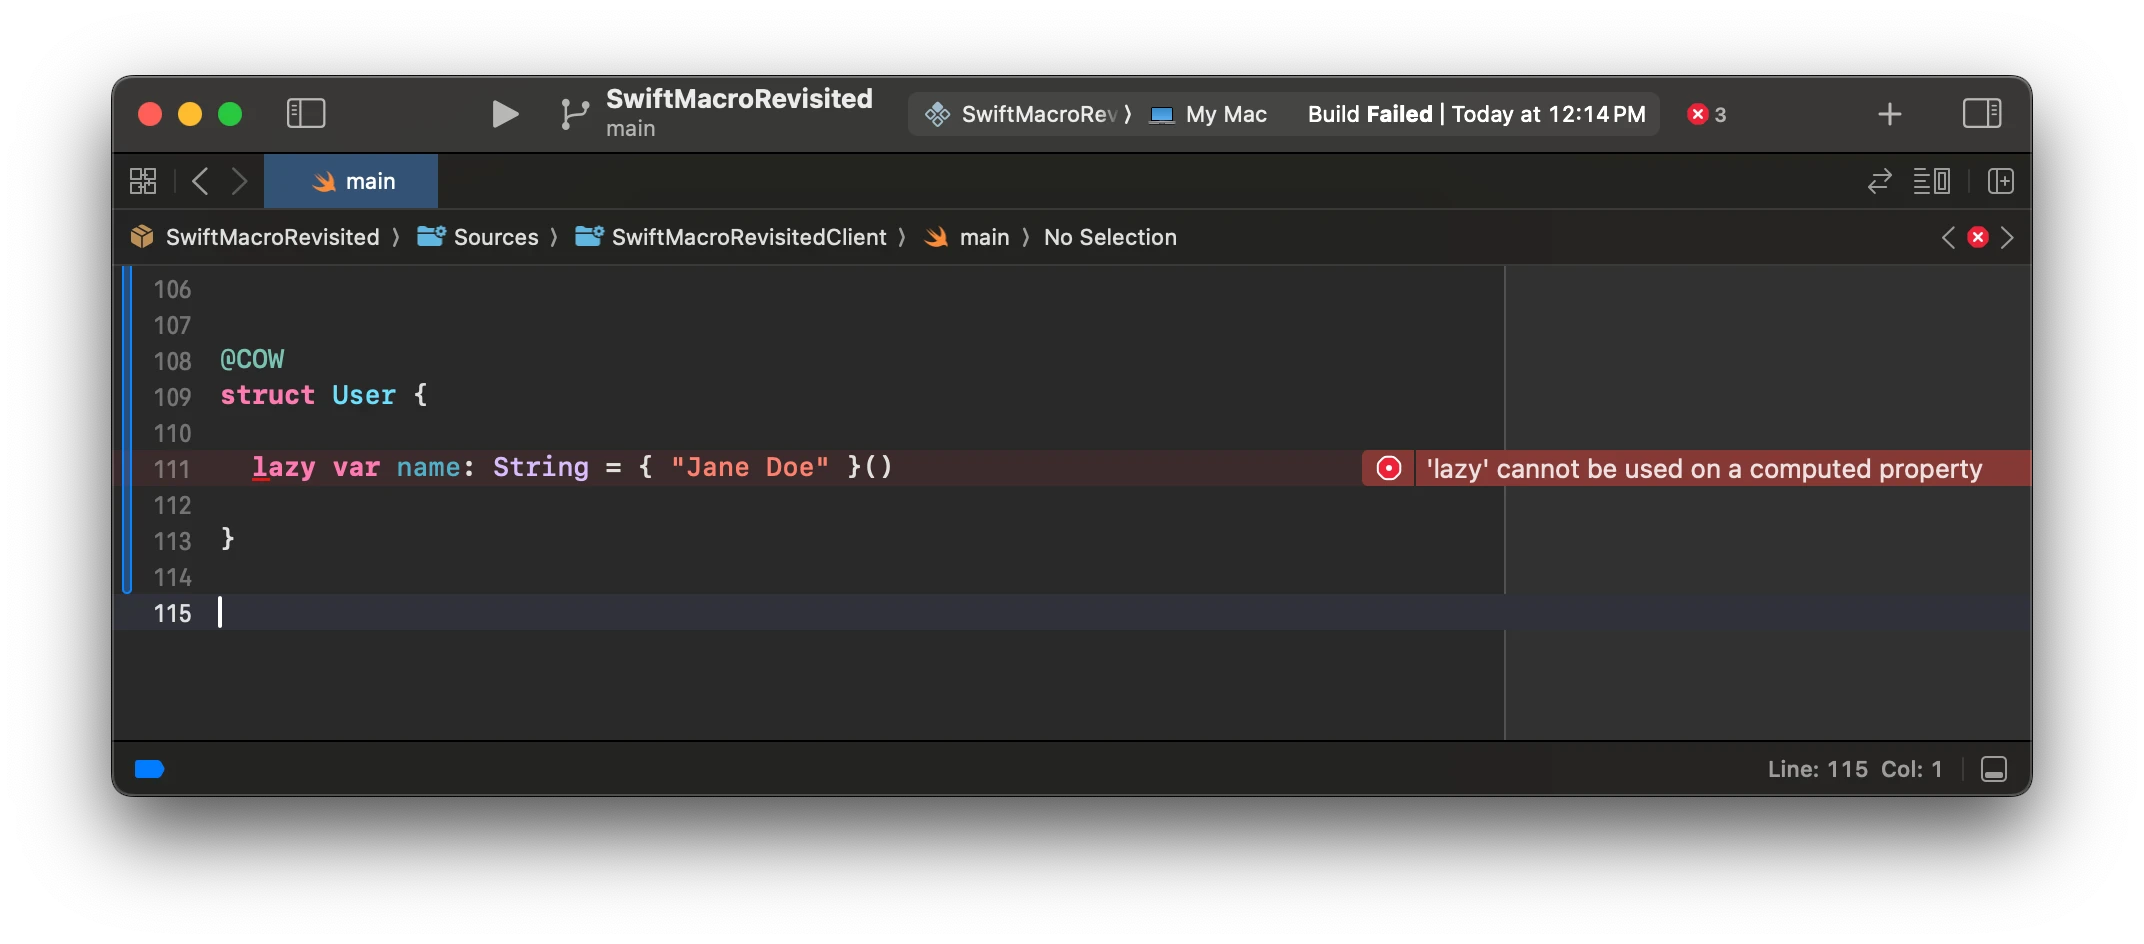
Task: Open the related items grid menu
Action: (143, 181)
